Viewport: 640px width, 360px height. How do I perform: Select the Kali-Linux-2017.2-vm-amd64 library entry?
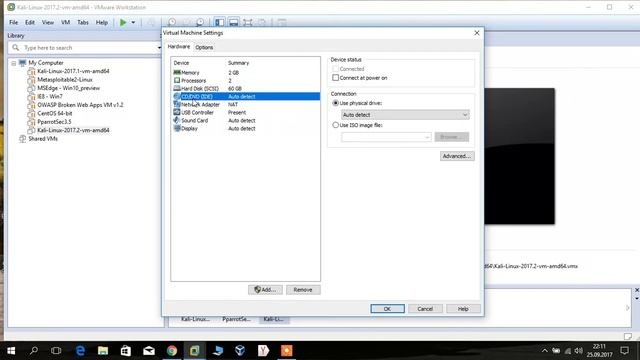click(73, 130)
